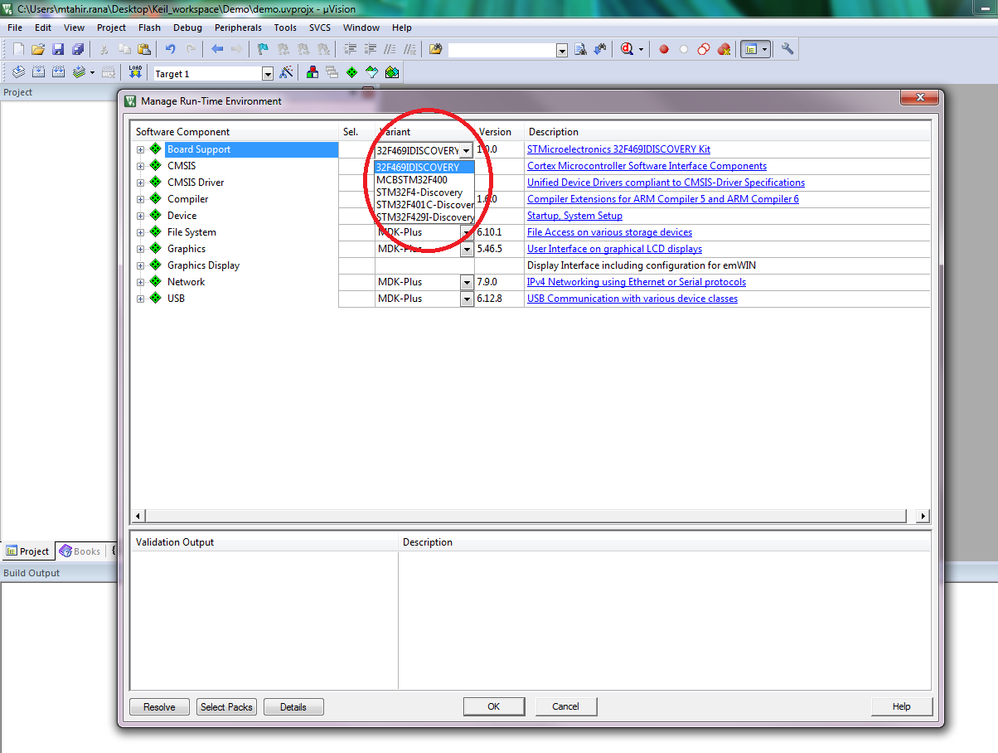
Task: Expand the CMSIS Driver component
Action: tap(140, 183)
